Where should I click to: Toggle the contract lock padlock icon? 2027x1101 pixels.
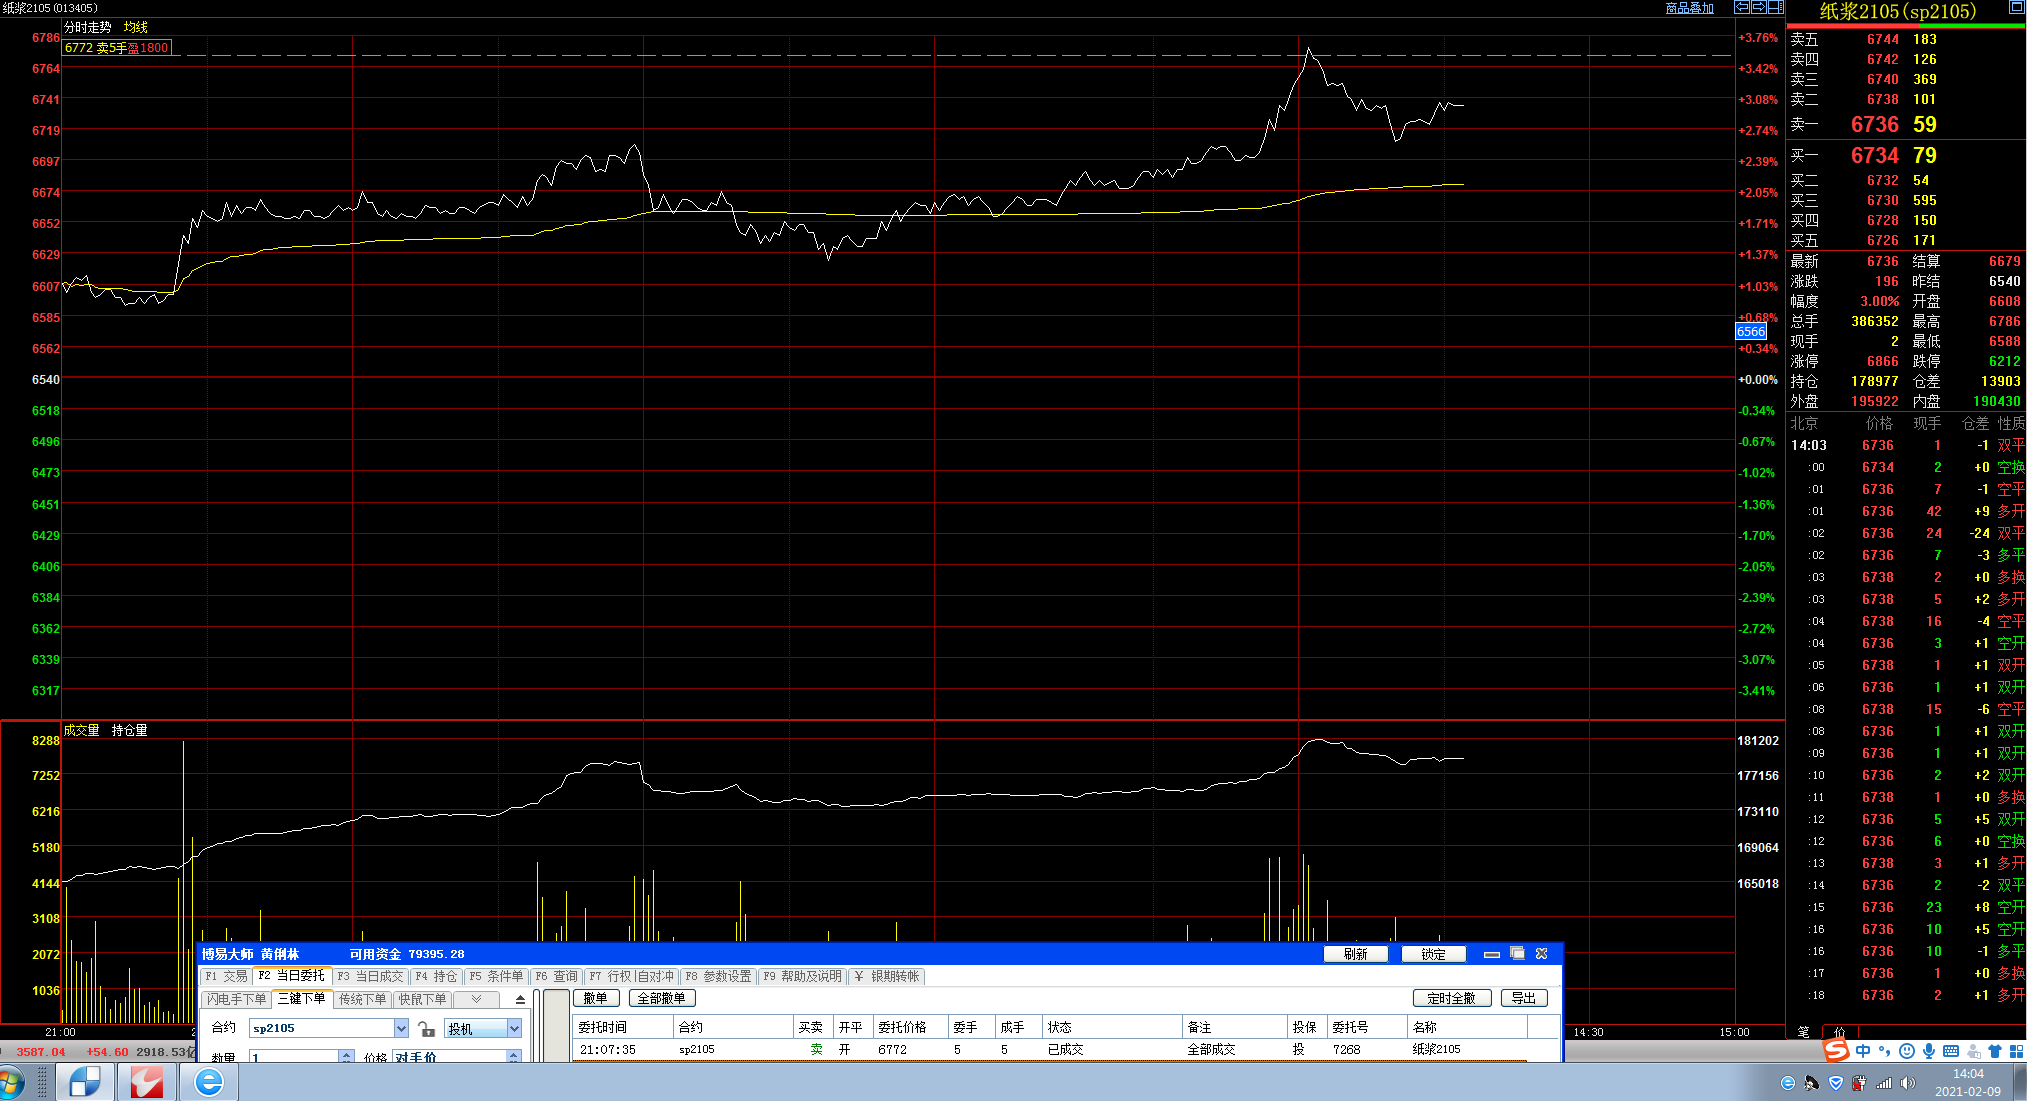pos(427,1029)
